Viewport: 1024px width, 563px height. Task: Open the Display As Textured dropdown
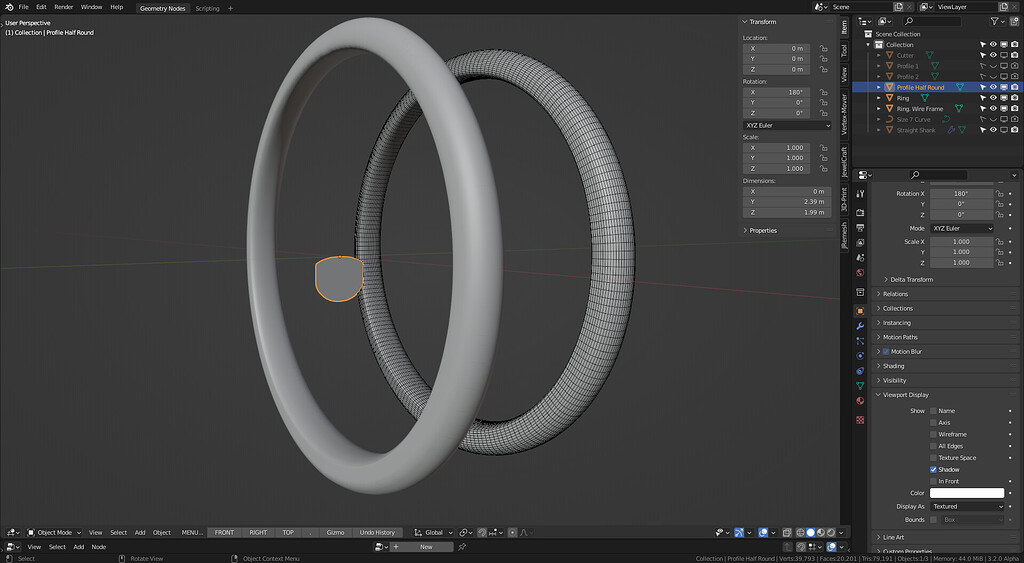967,506
